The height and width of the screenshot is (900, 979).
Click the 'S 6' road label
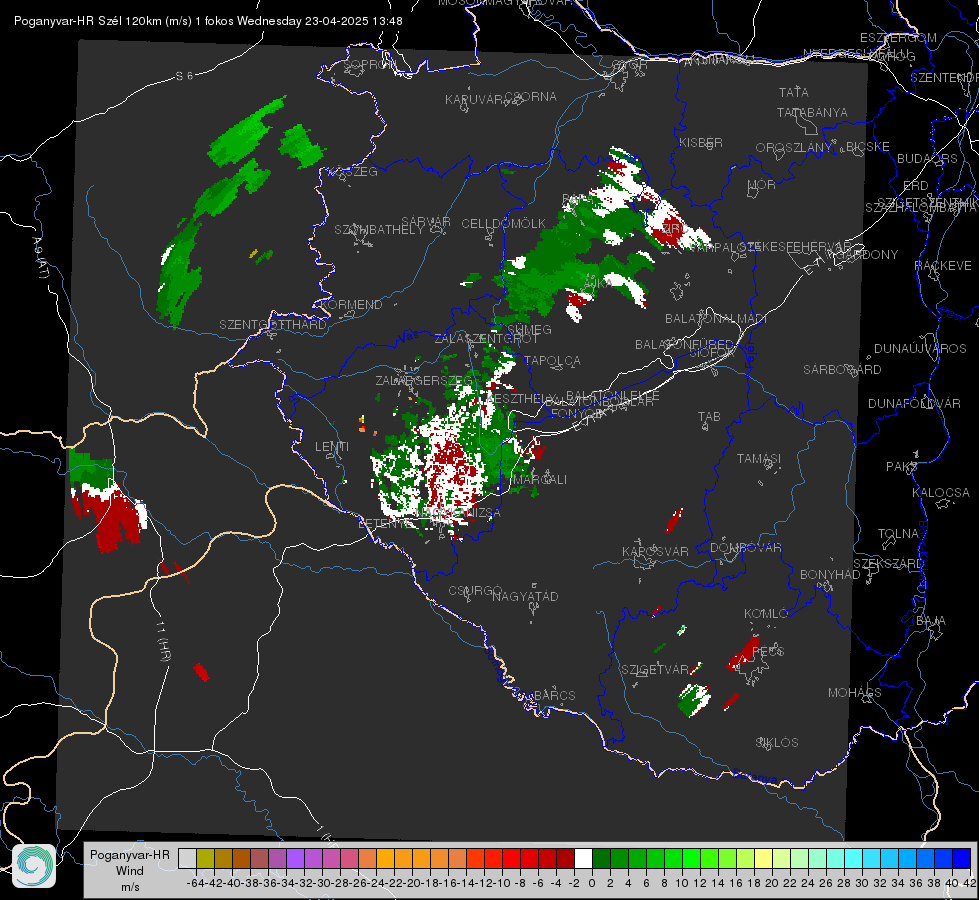184,76
